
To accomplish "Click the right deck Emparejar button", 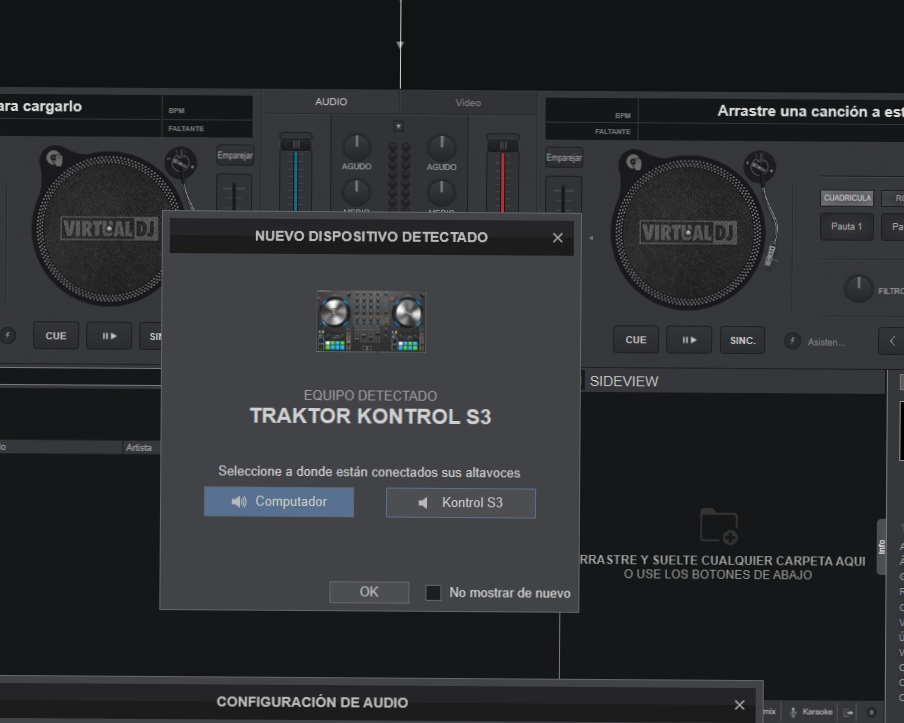I will pyautogui.click(x=564, y=157).
